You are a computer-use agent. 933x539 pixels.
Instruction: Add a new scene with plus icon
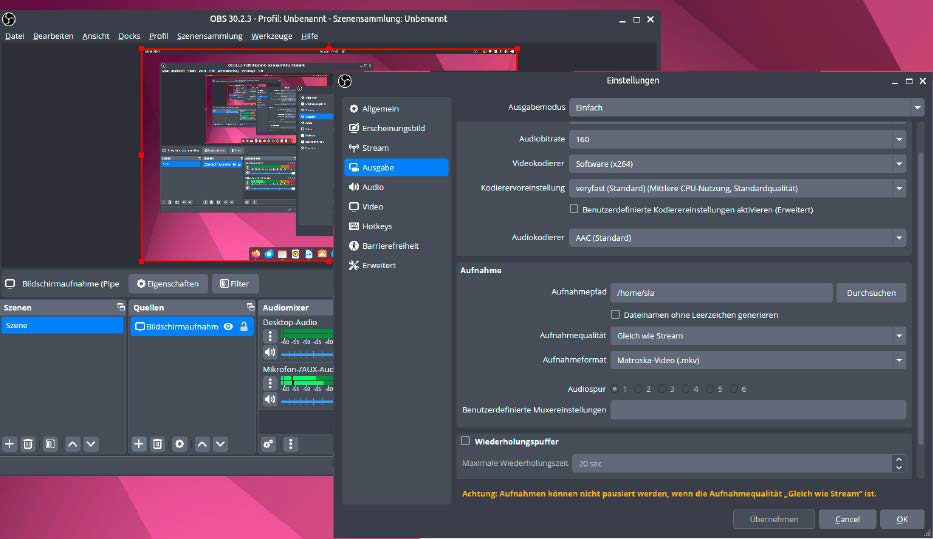click(x=10, y=444)
